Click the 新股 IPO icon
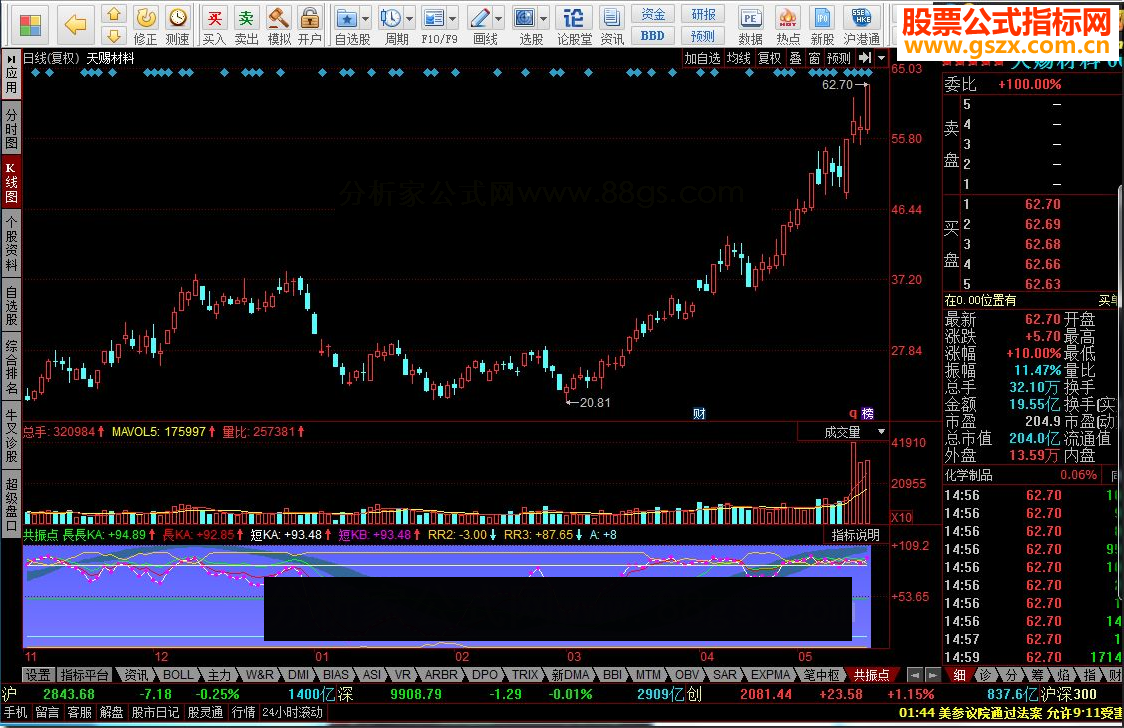The height and width of the screenshot is (728, 1124). [x=821, y=25]
